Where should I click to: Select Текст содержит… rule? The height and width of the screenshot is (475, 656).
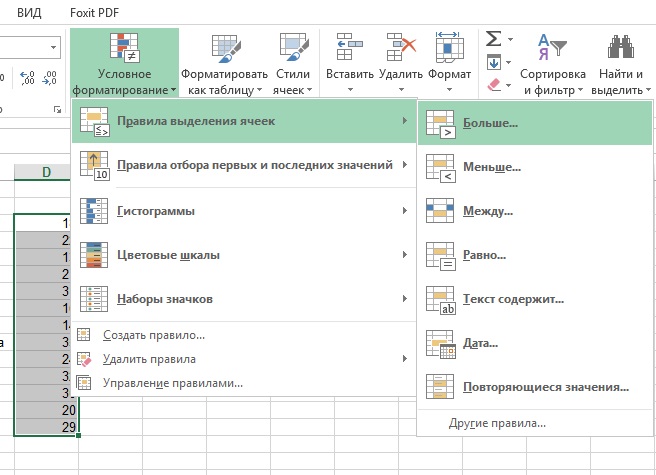pos(535,299)
